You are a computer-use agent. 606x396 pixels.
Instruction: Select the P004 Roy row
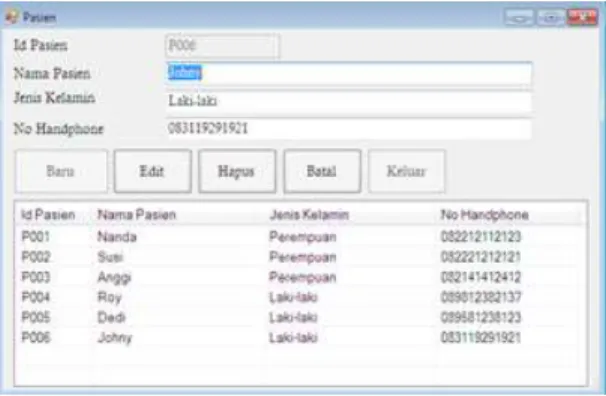click(300, 297)
